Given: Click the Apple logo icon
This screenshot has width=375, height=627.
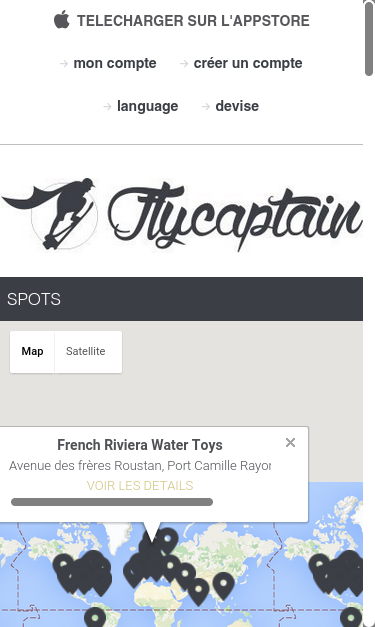Looking at the screenshot, I should coord(62,20).
